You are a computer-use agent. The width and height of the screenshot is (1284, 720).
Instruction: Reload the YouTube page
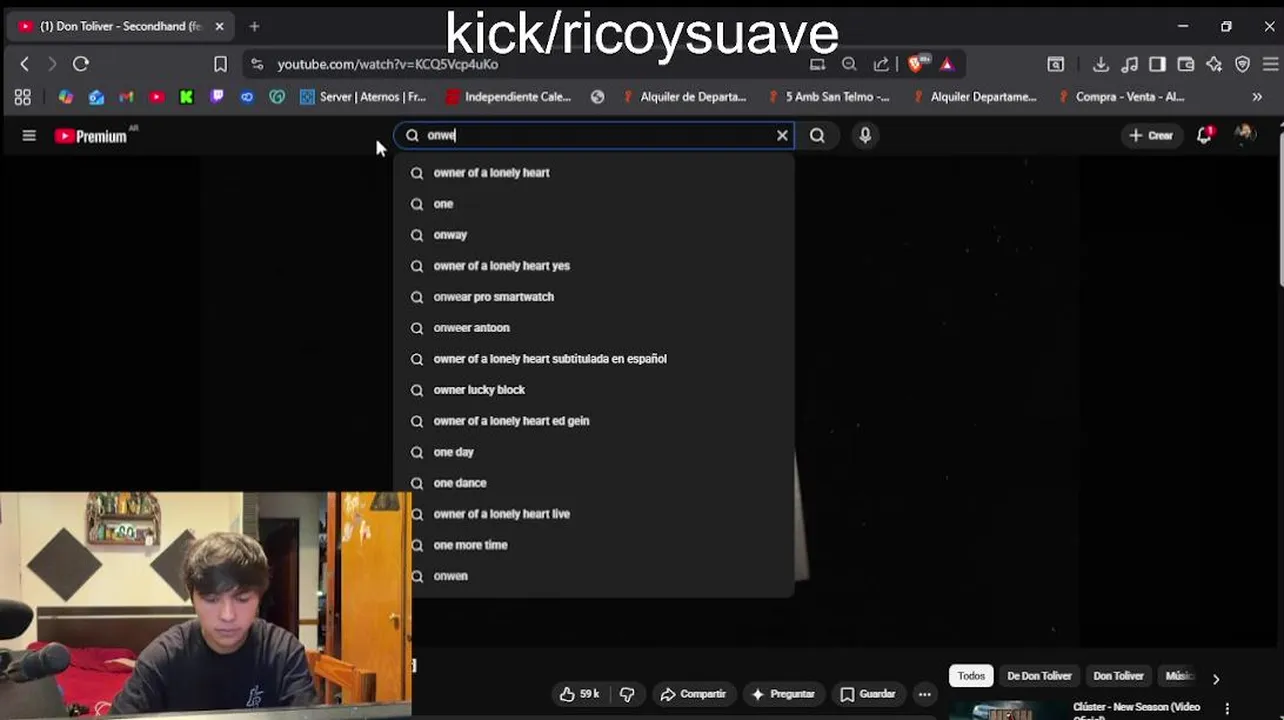click(x=81, y=64)
